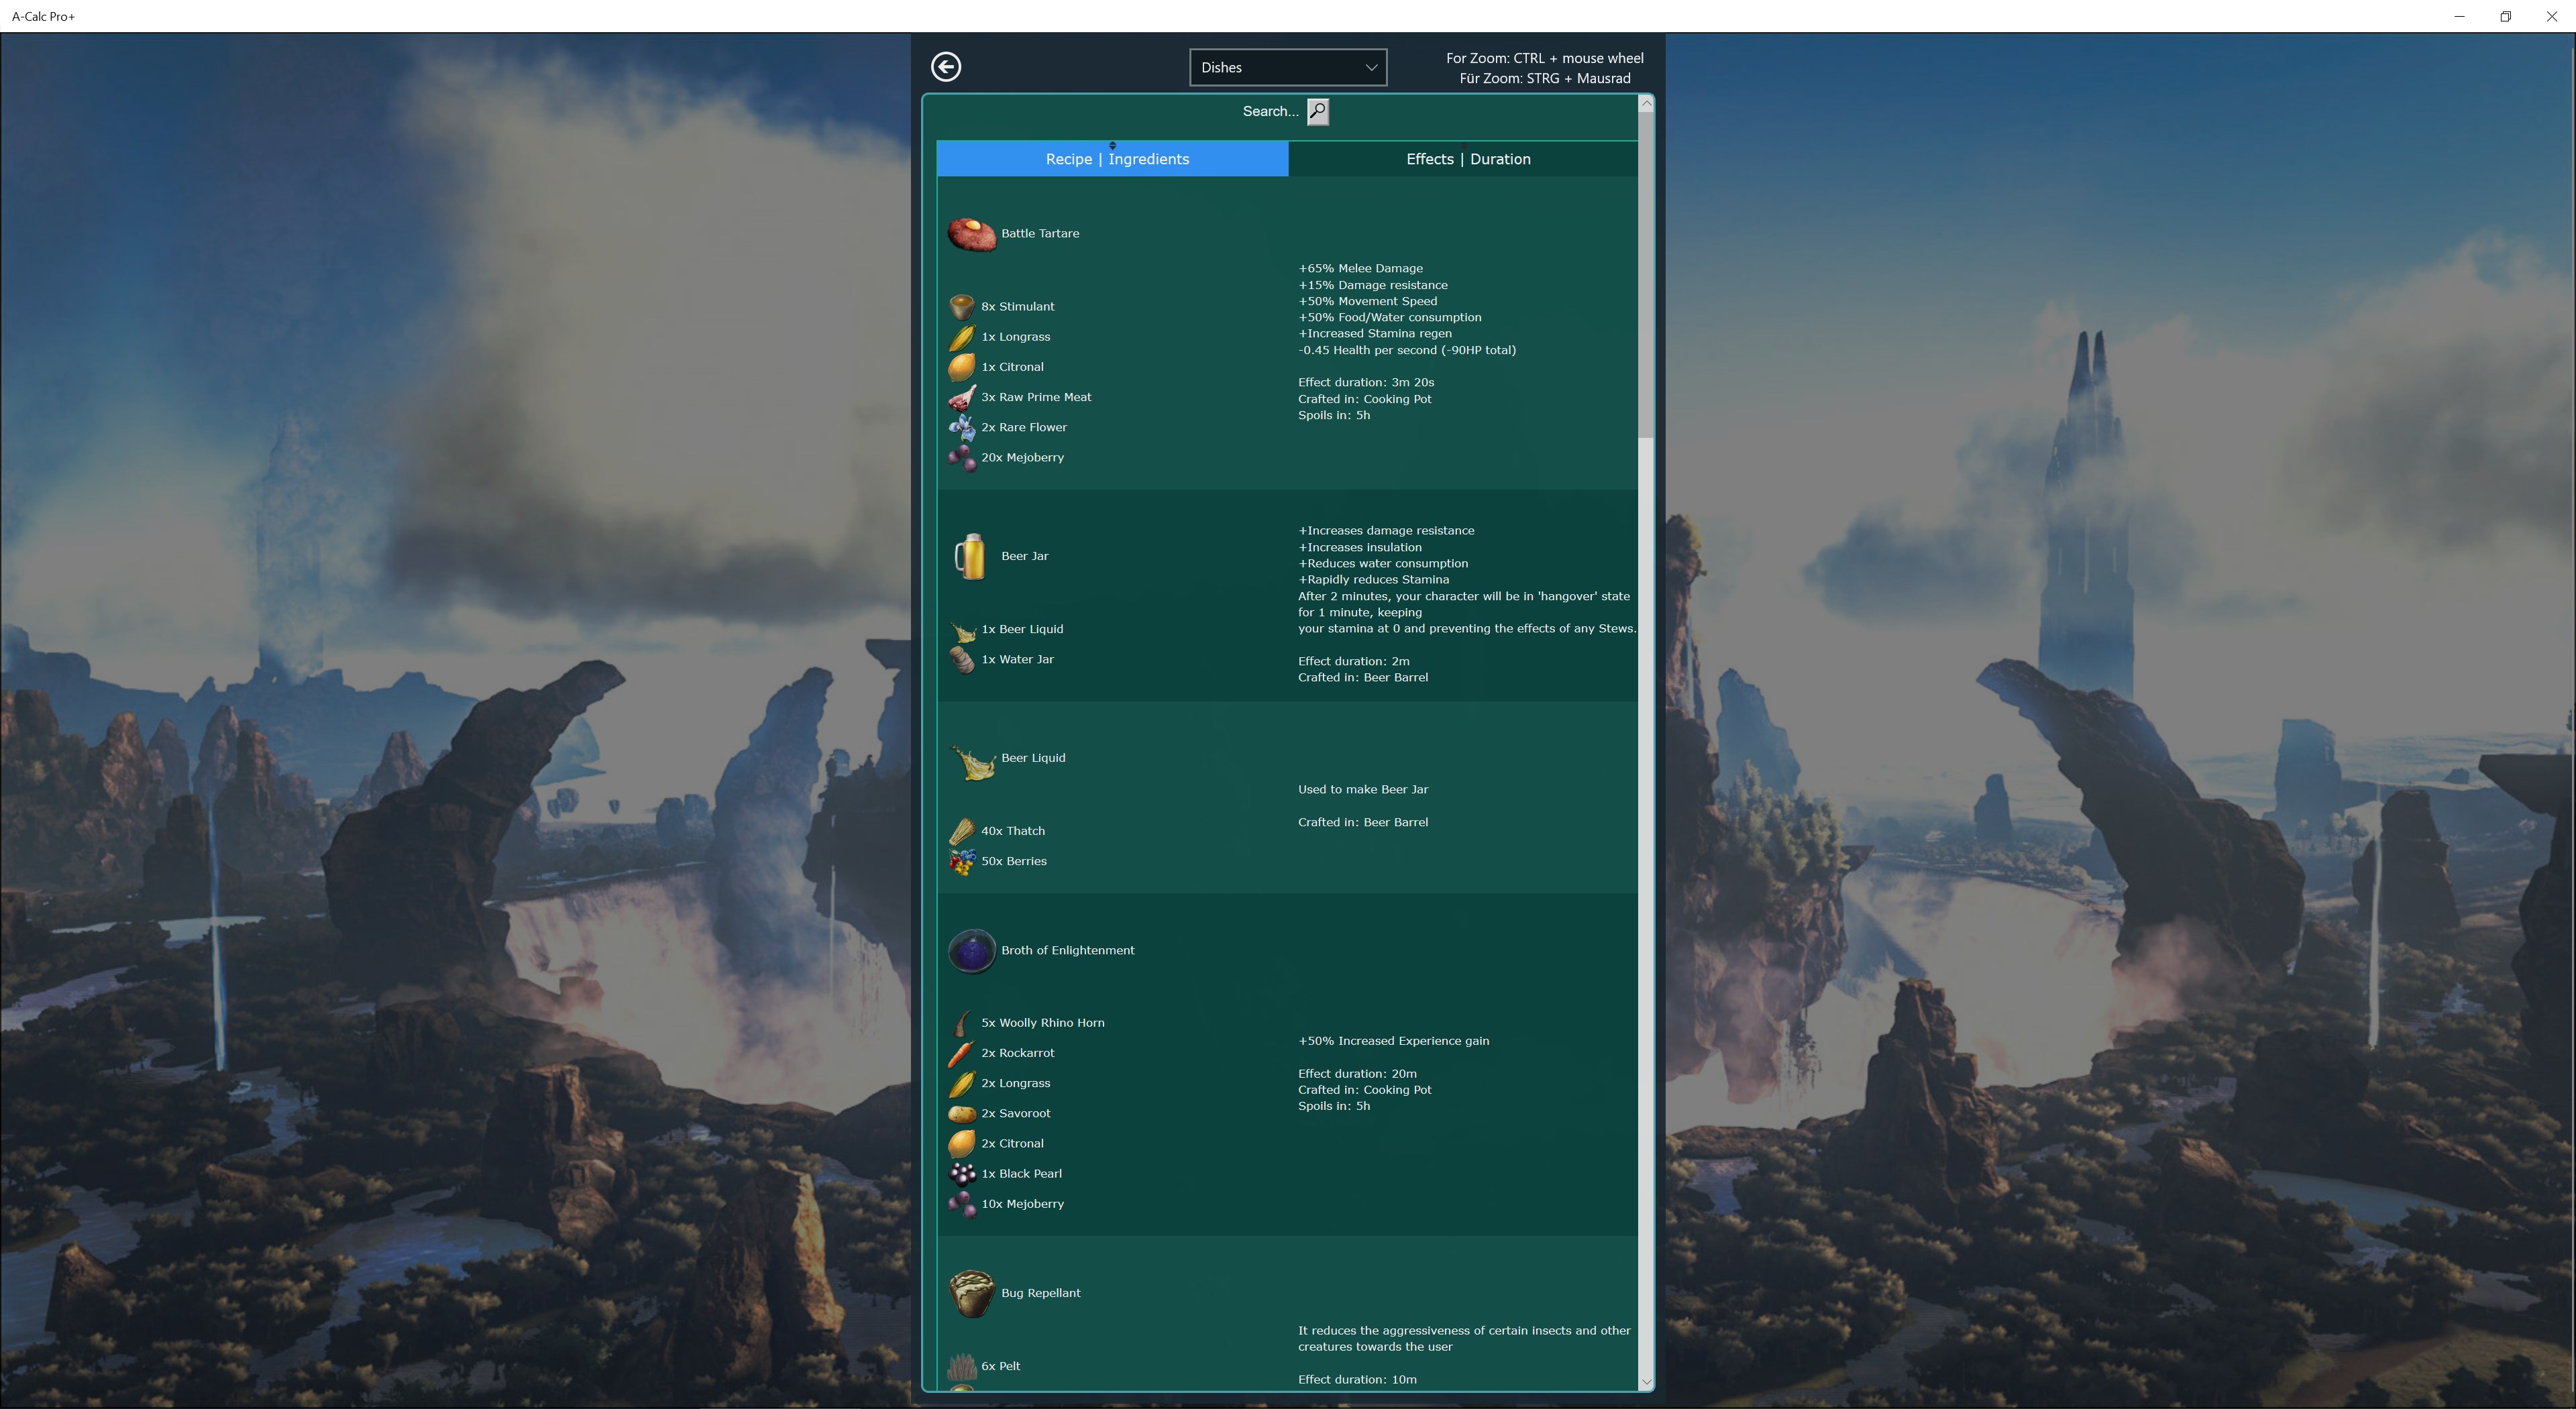The image size is (2576, 1409).
Task: Click the search magnifier icon
Action: pyautogui.click(x=1317, y=111)
